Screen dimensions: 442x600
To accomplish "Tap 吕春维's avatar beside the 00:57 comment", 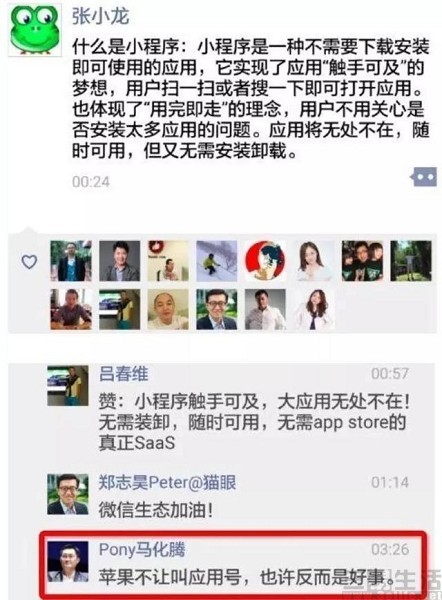I will [x=68, y=385].
